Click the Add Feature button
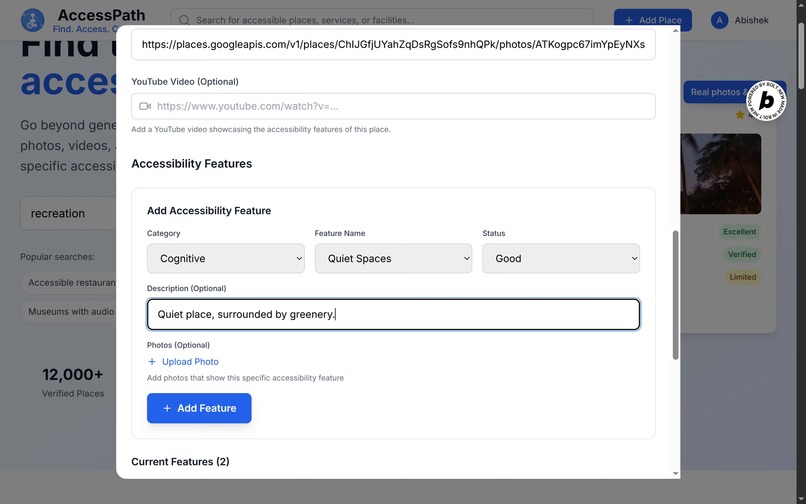Screen dimensions: 806x504 coord(199,408)
